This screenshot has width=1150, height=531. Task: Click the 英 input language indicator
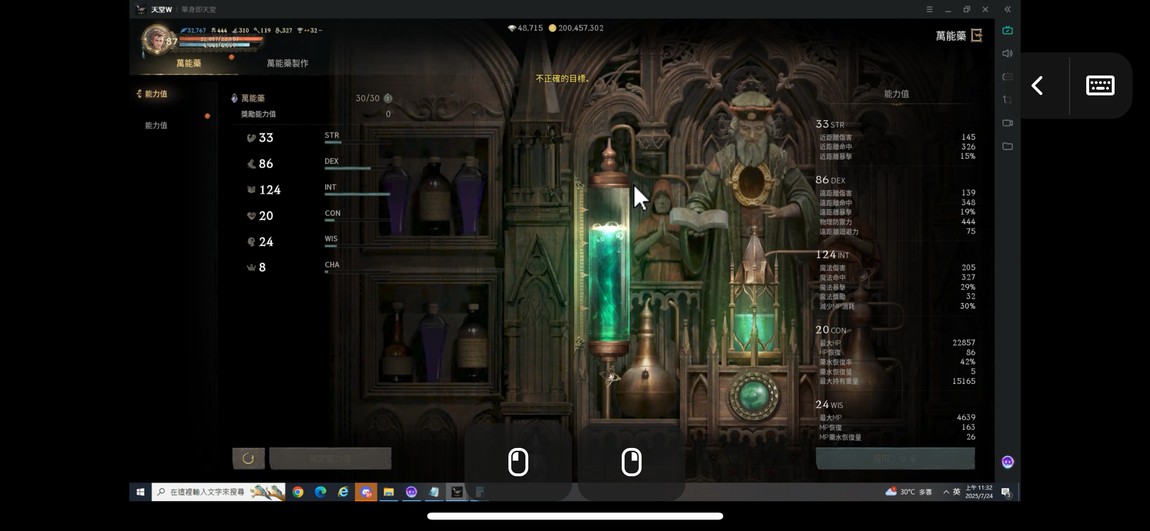click(x=956, y=491)
